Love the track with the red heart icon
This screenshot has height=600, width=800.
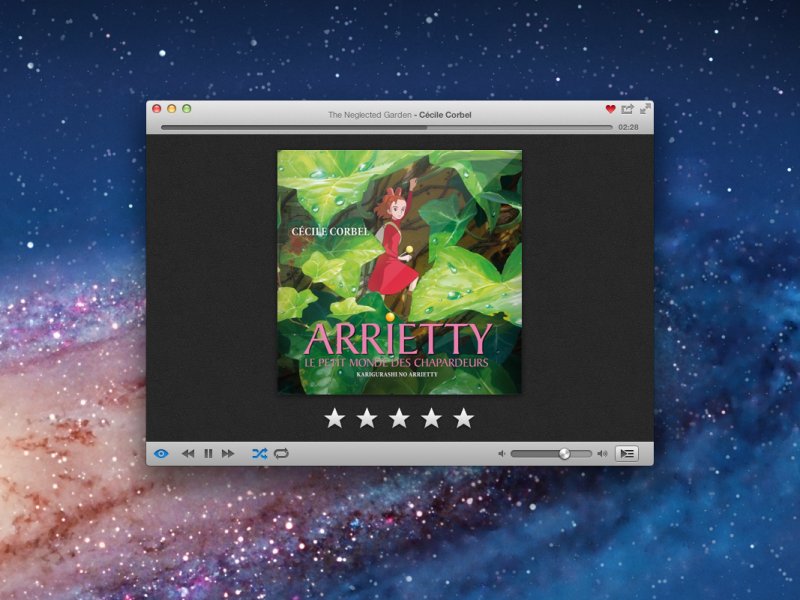click(x=610, y=109)
